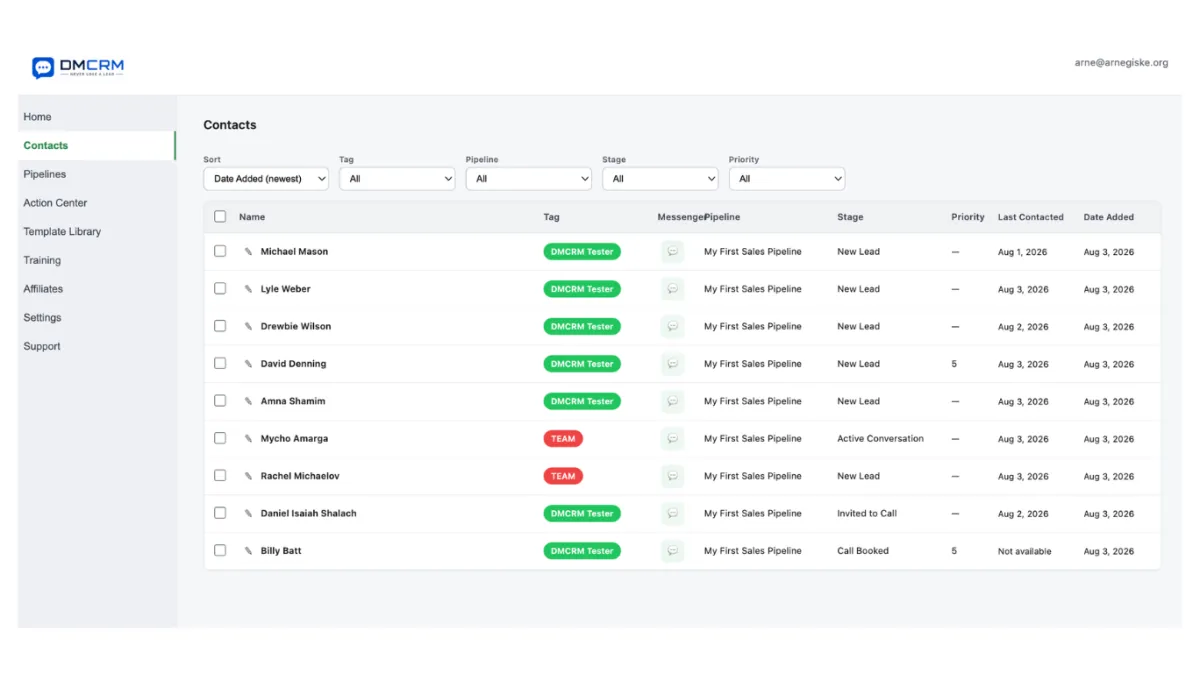Edit pencil icon for Billy Batt
Screen dimensions: 1200x673
pyautogui.click(x=249, y=551)
